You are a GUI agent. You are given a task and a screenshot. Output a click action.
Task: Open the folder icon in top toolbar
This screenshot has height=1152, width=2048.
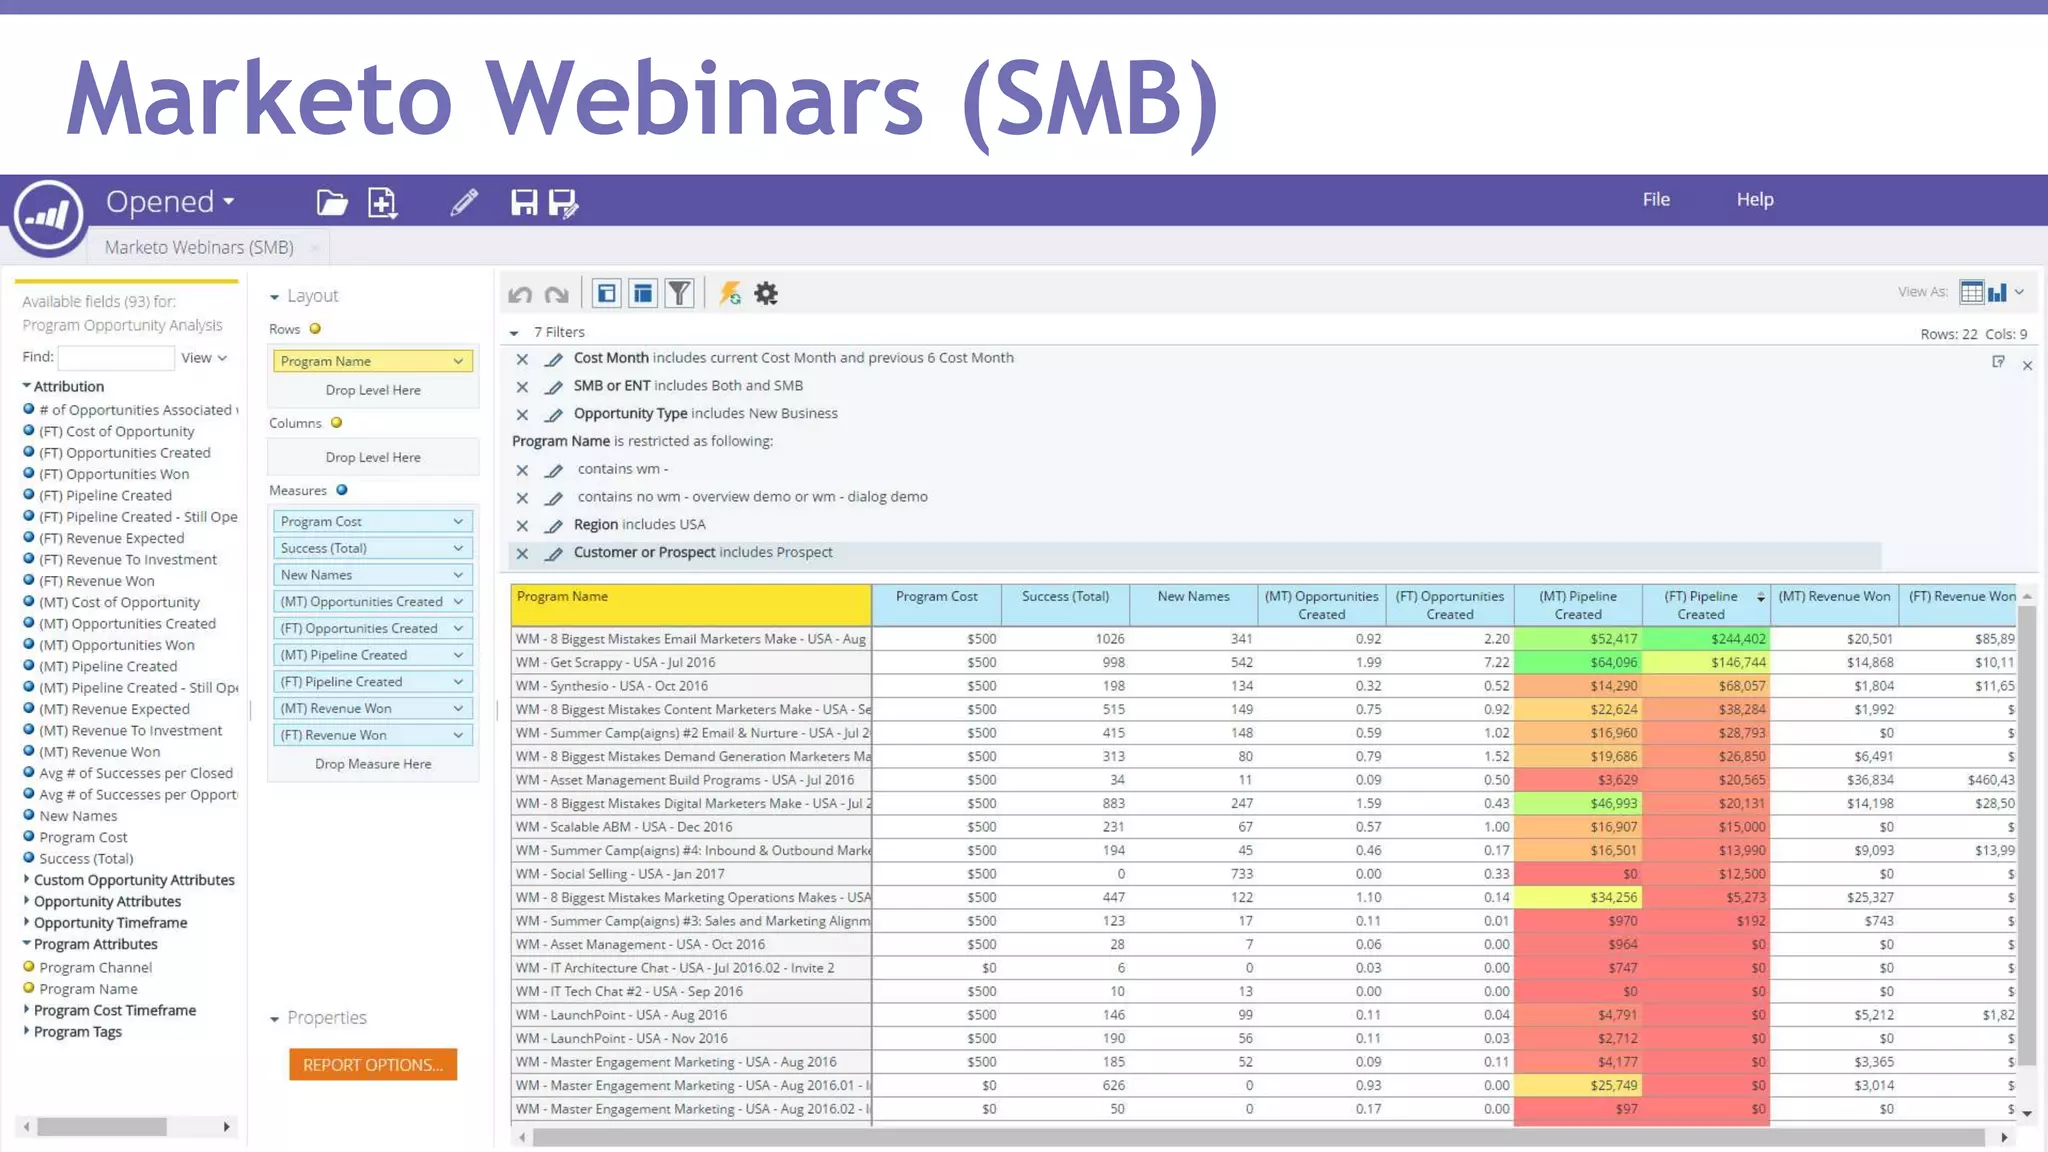pyautogui.click(x=331, y=203)
